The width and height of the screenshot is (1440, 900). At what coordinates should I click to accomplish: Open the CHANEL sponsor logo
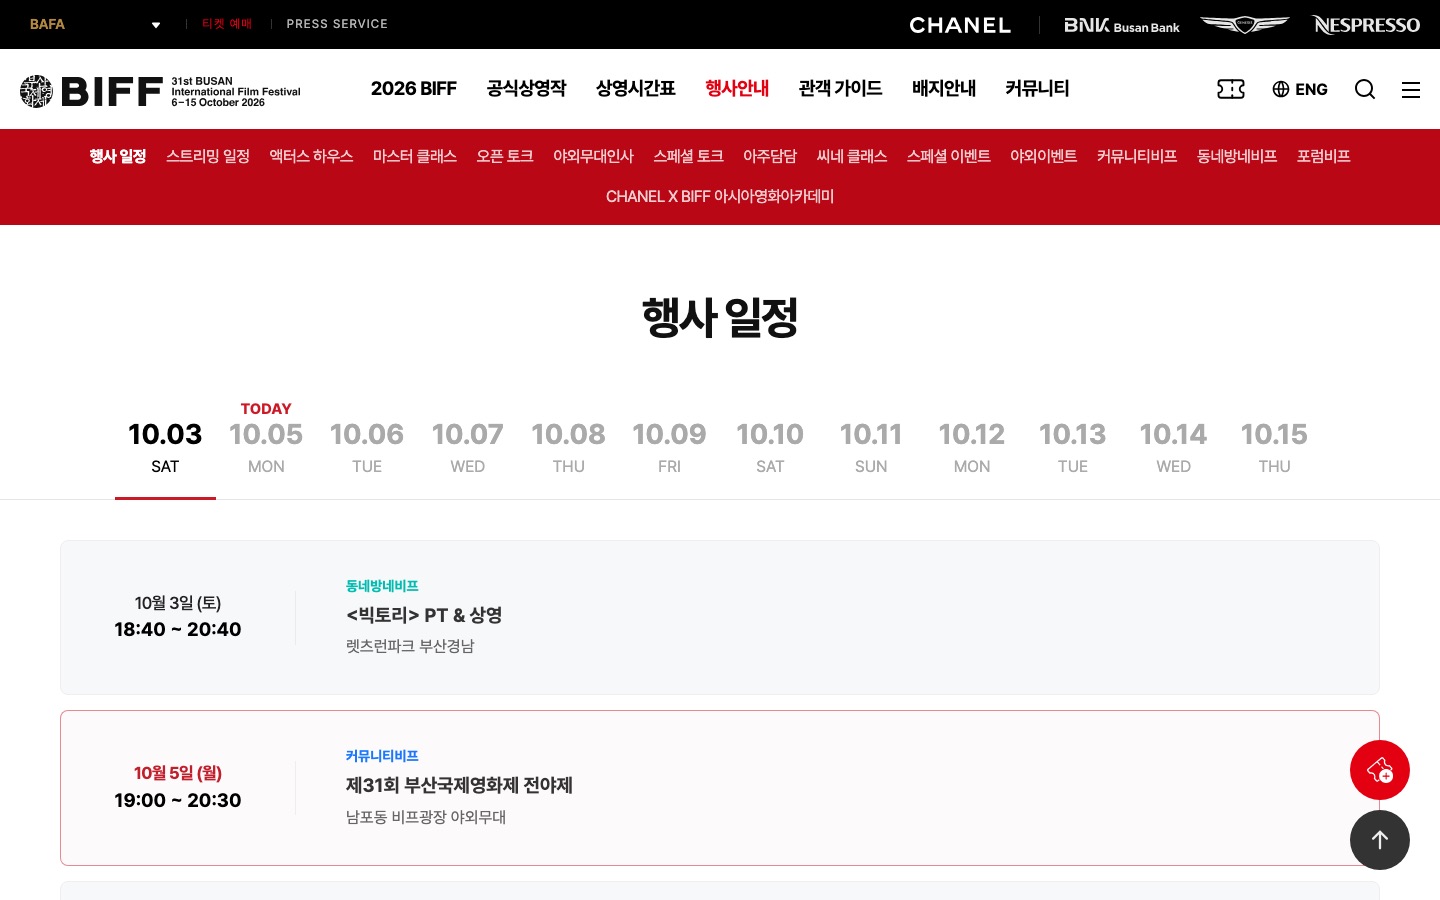point(960,25)
